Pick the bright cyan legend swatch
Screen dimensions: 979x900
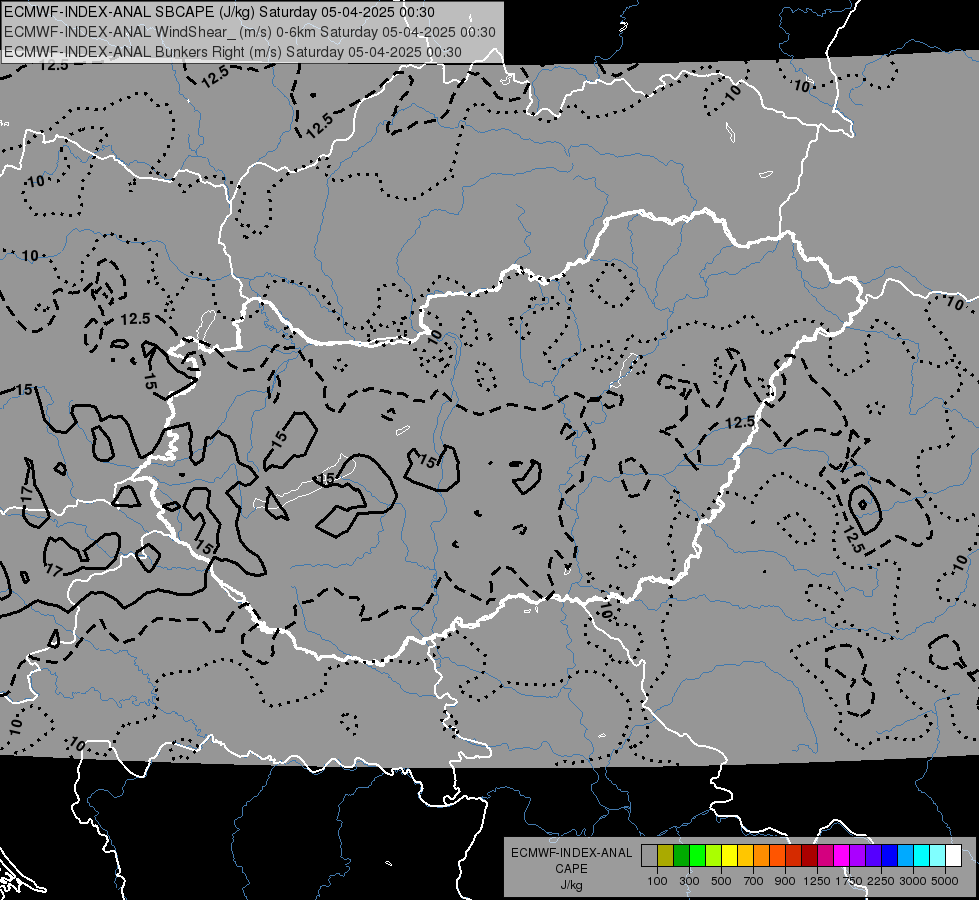[x=922, y=855]
